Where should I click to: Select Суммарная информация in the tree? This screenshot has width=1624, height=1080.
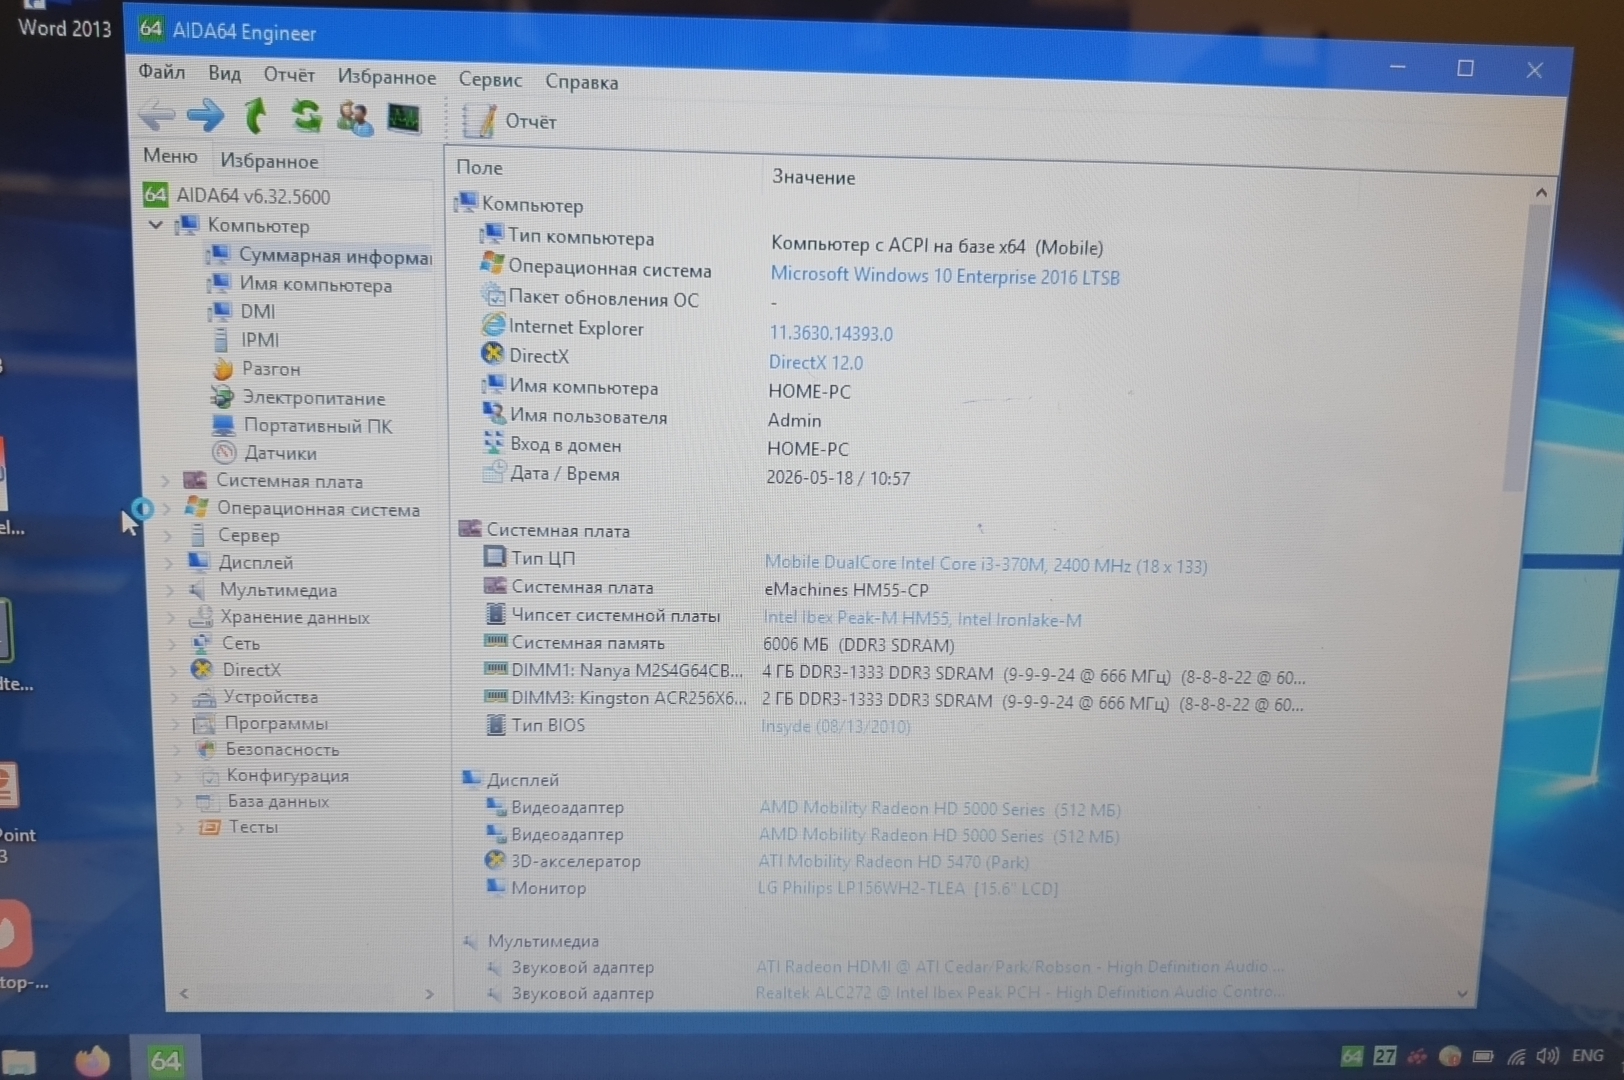coord(320,256)
